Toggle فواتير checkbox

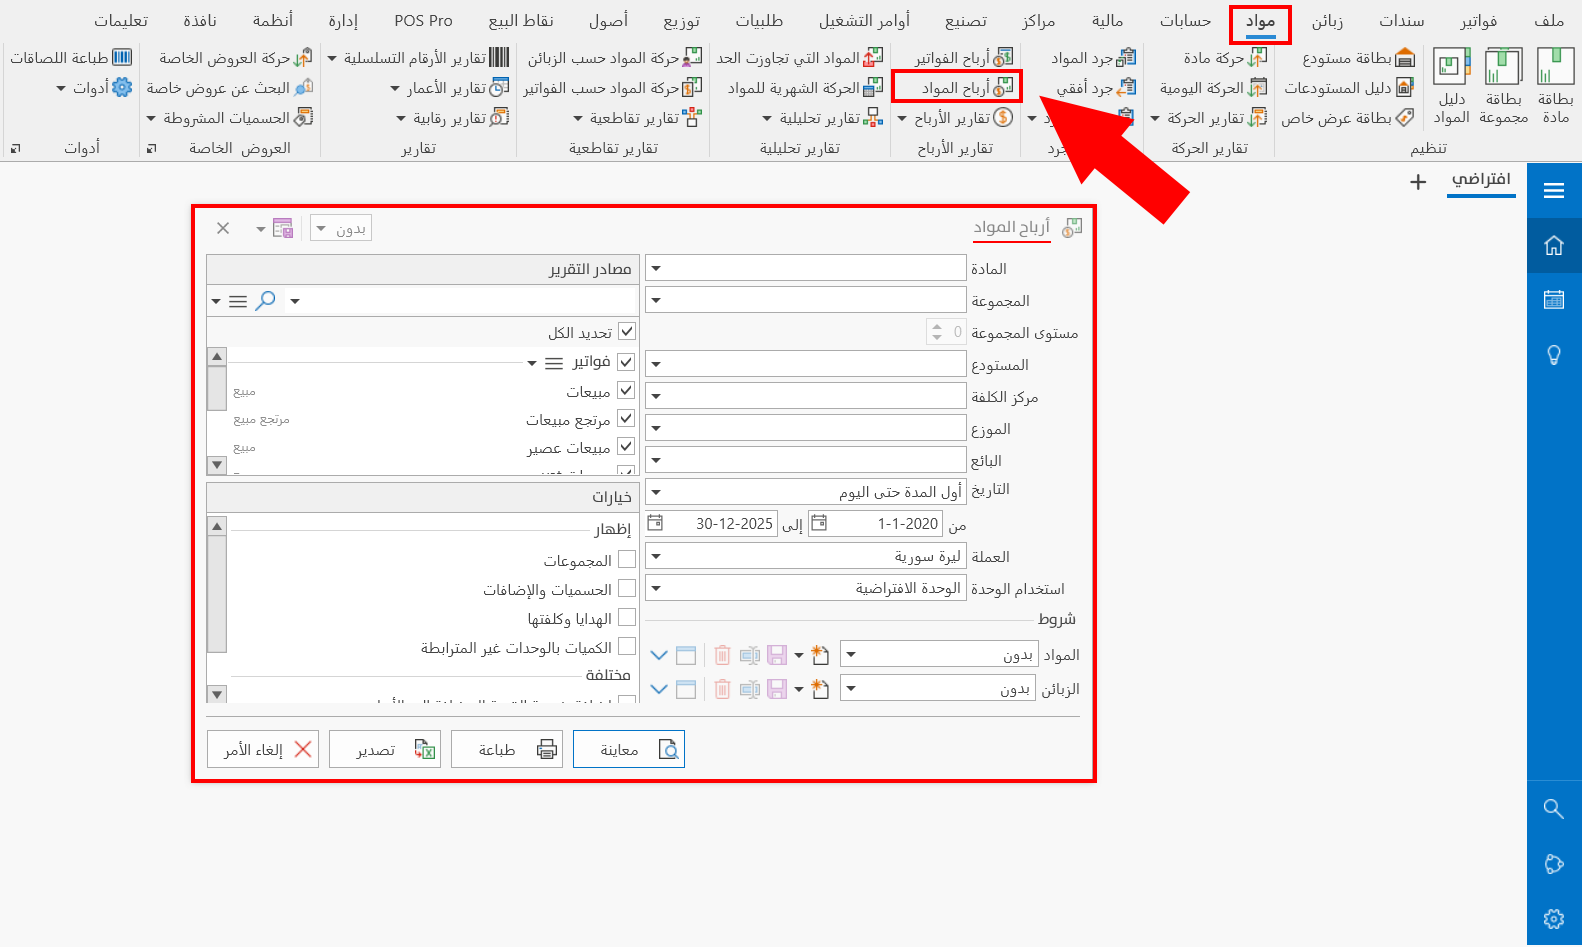[x=626, y=361]
